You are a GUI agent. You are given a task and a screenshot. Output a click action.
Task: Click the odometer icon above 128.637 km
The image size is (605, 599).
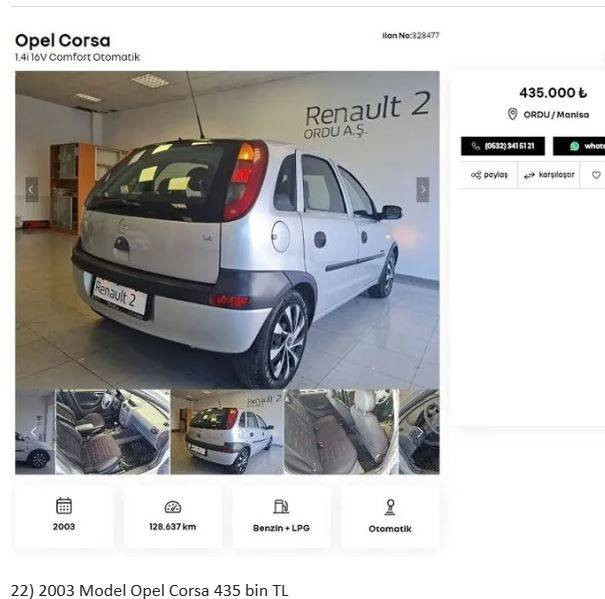click(x=173, y=507)
